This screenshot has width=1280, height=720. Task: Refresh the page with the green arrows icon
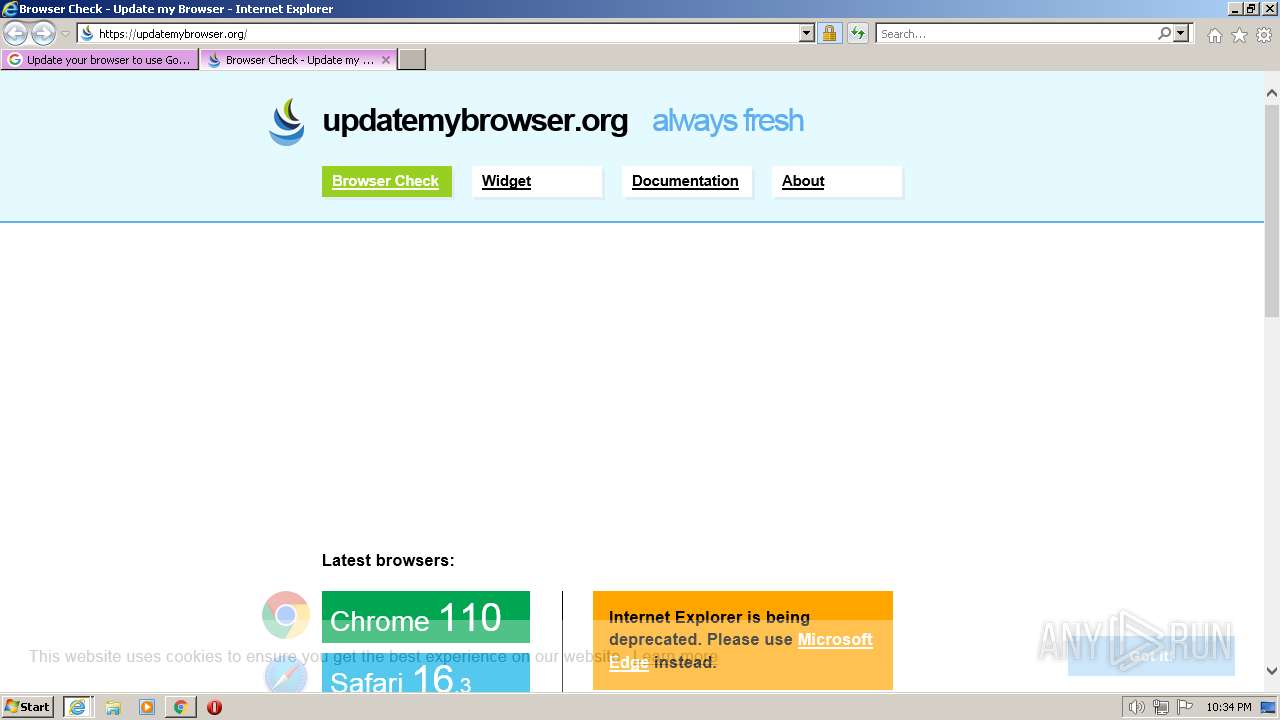(858, 34)
